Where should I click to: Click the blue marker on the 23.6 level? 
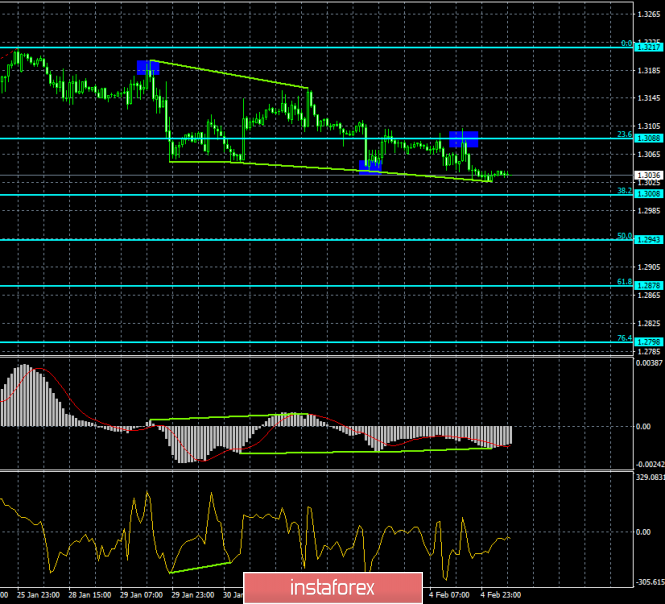[x=463, y=138]
